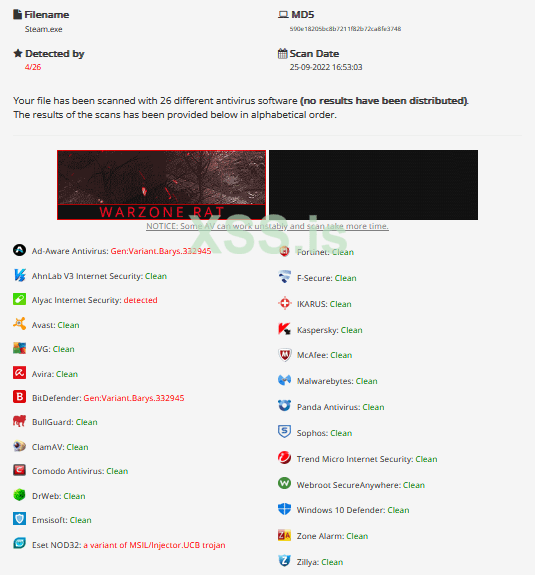Click the Ad-Aware Antivirus logo icon
535x575 pixels.
(19, 250)
